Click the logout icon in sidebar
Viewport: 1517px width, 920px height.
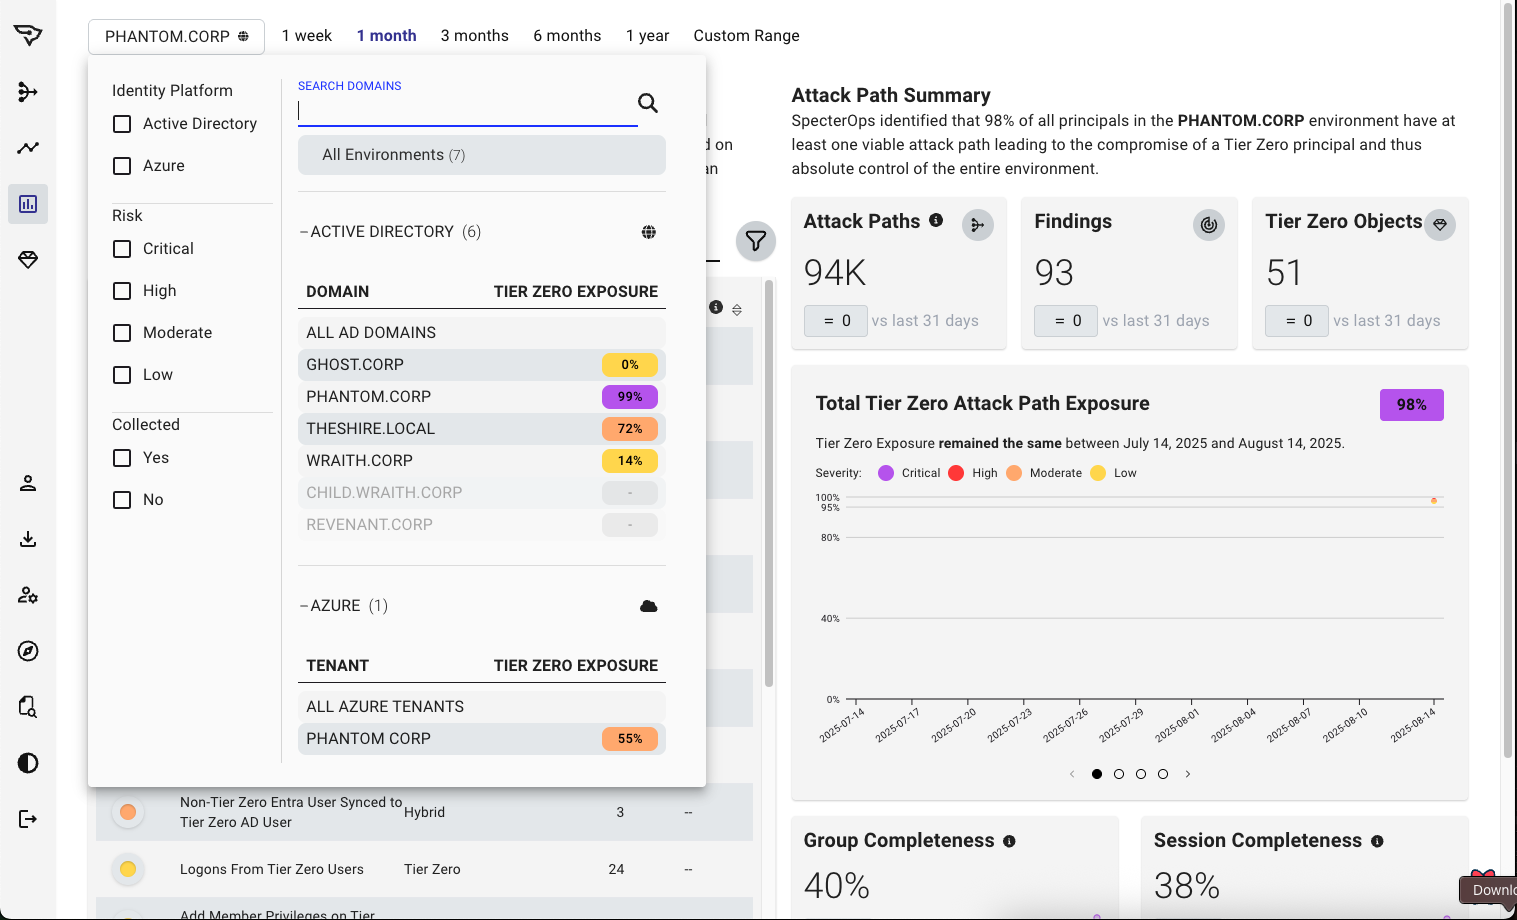(28, 820)
